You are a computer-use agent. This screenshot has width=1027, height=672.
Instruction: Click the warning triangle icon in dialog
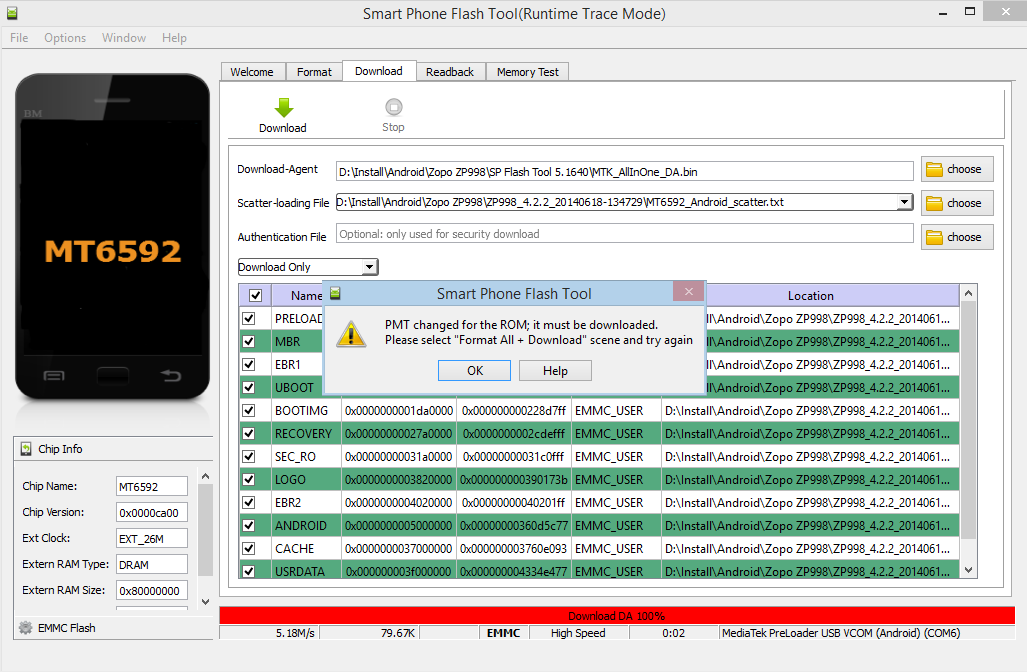pyautogui.click(x=351, y=334)
